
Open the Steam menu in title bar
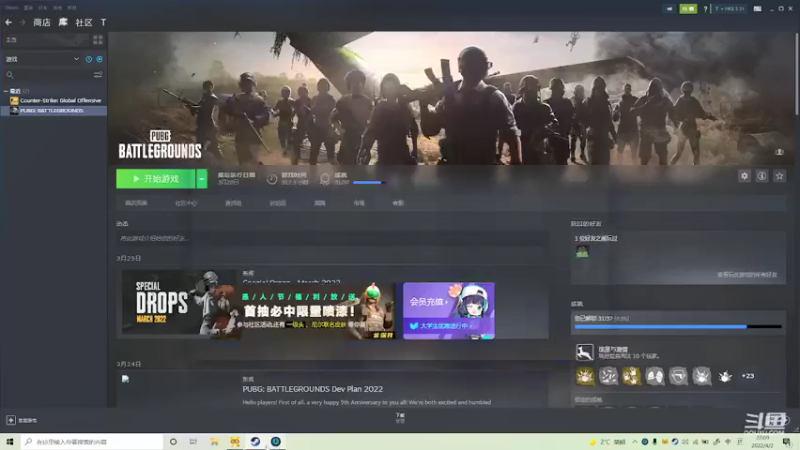click(x=12, y=8)
